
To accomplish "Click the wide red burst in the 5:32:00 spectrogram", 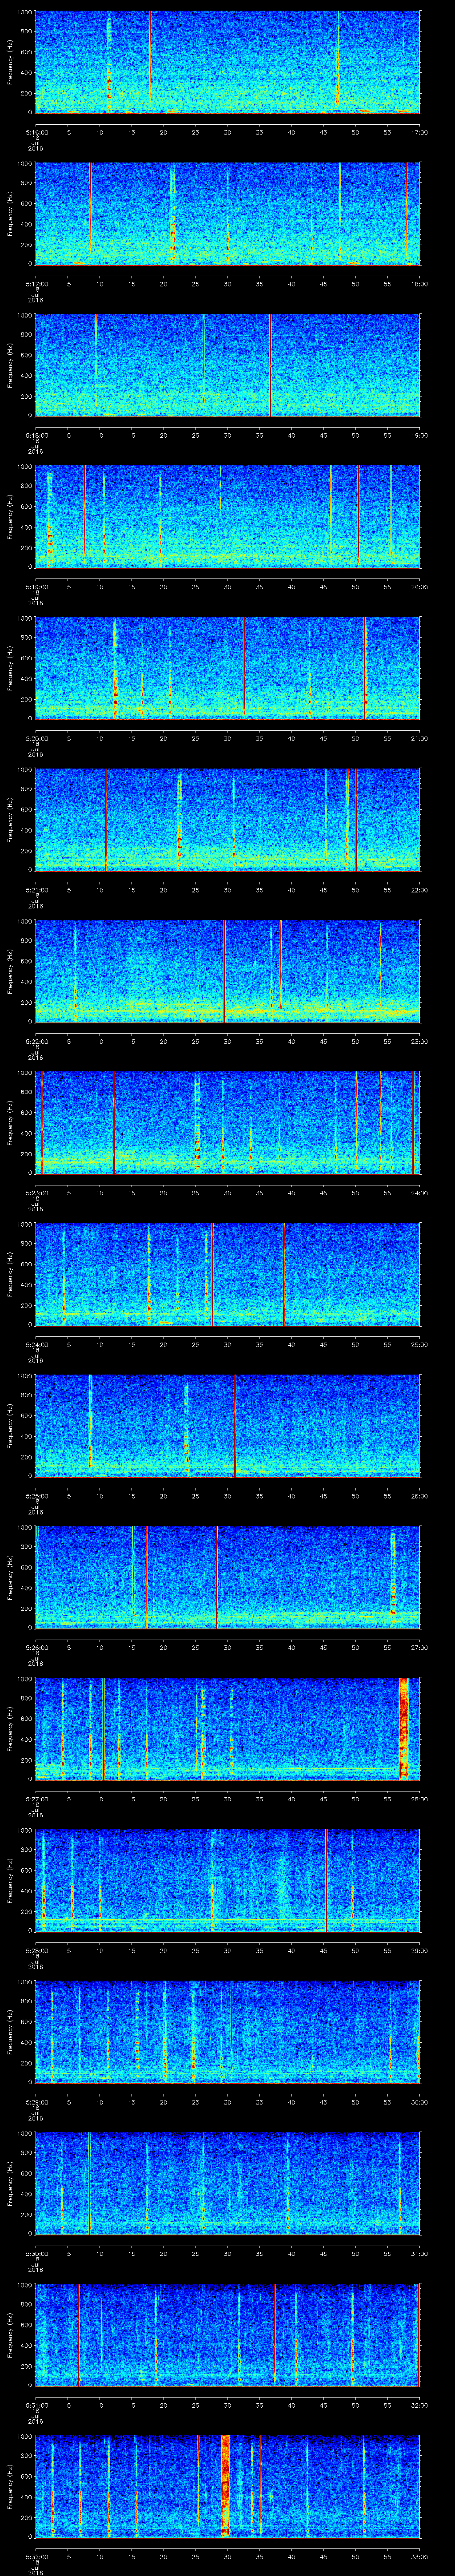I will 226,2486.
